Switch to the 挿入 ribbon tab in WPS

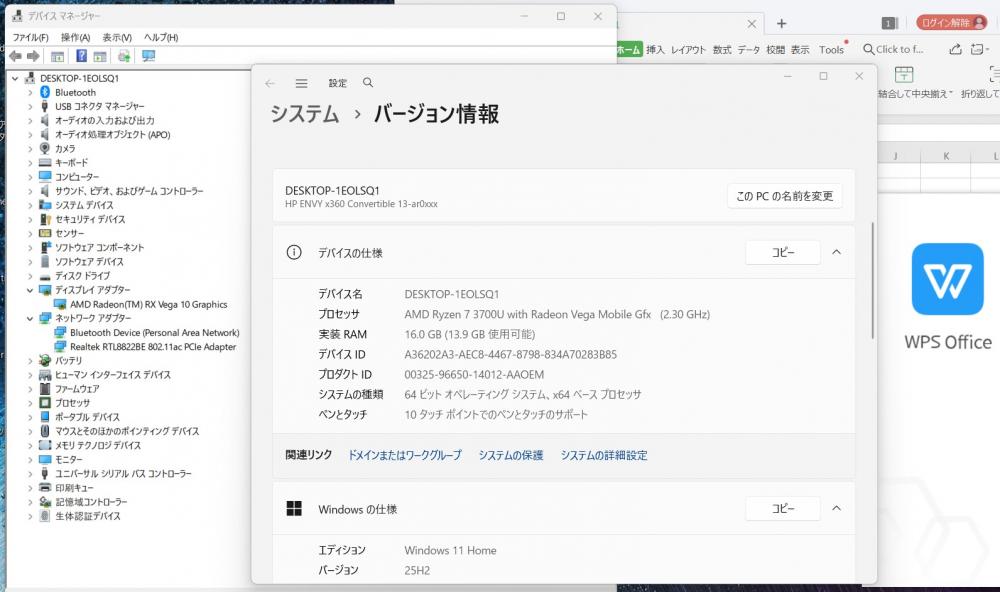pyautogui.click(x=655, y=49)
